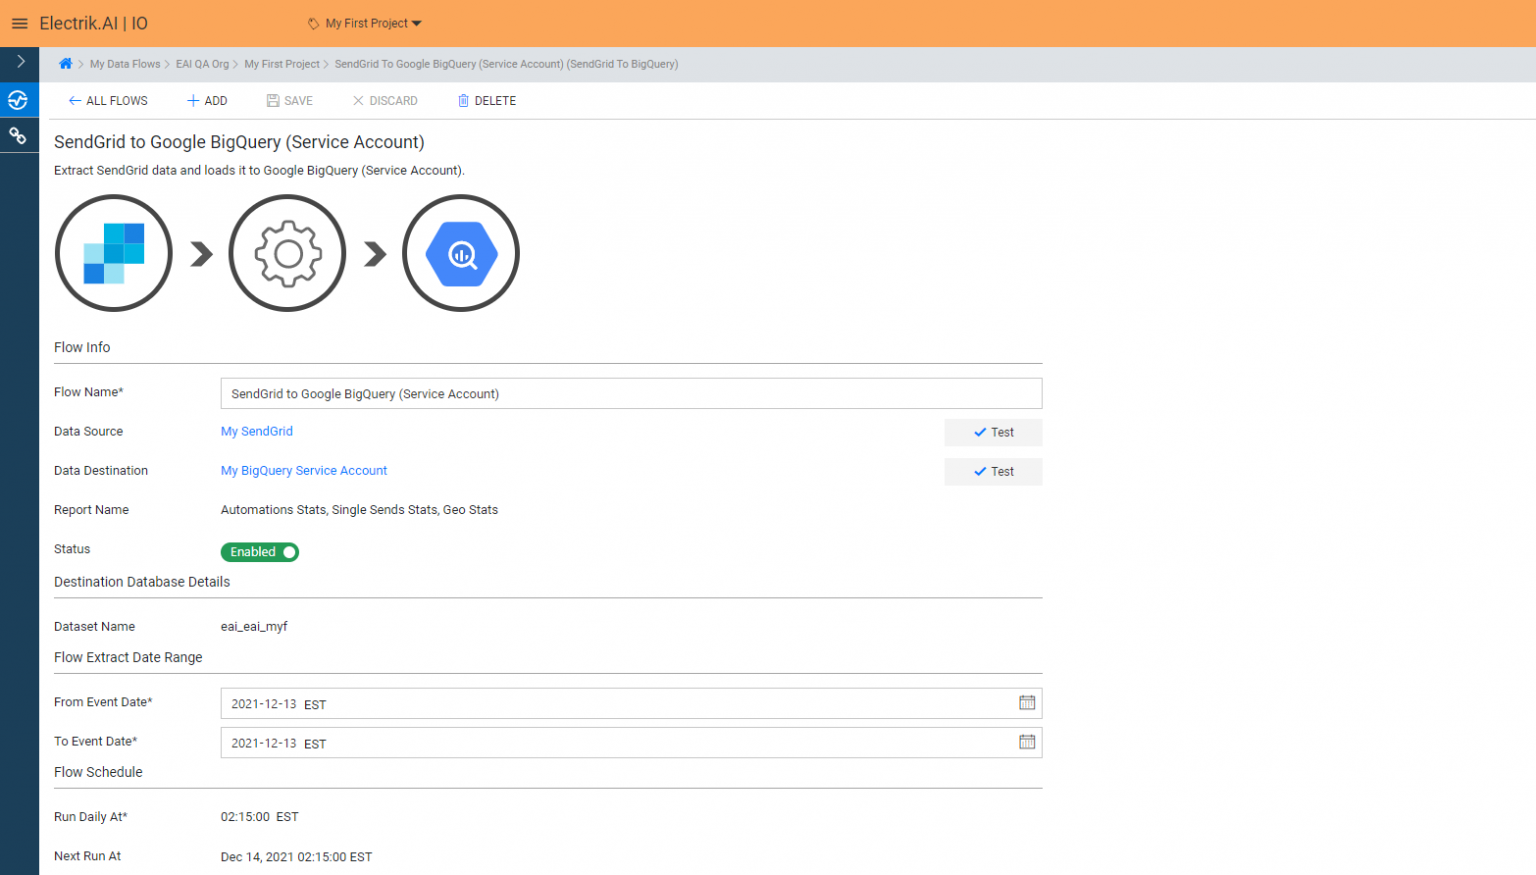Open the calendar picker for To Event Date
This screenshot has width=1536, height=875.
pyautogui.click(x=1027, y=742)
